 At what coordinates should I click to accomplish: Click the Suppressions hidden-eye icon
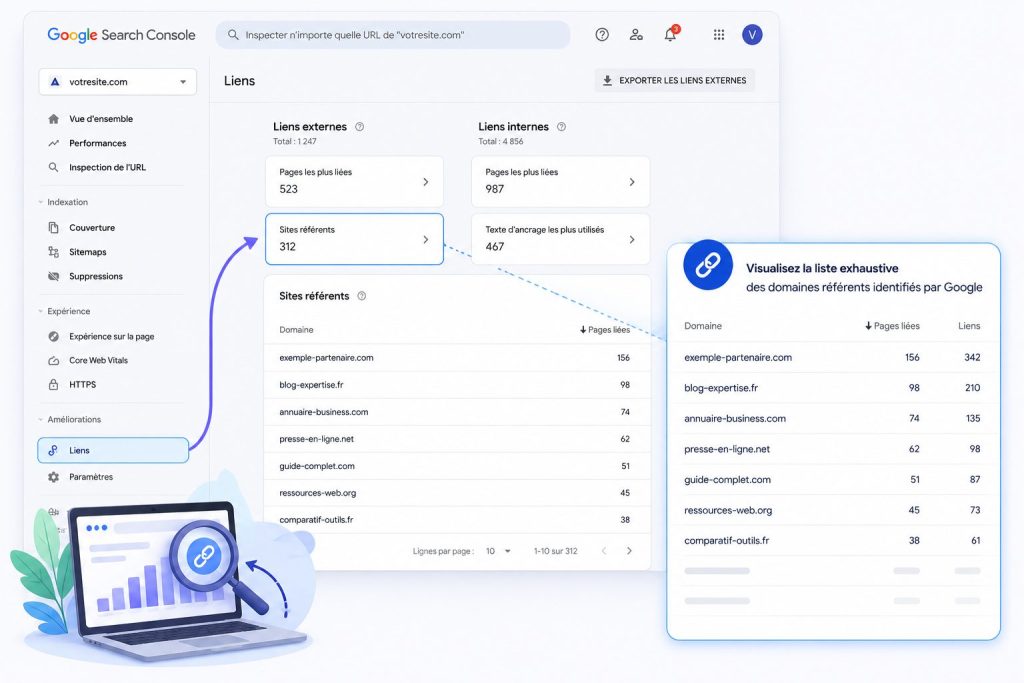54,276
